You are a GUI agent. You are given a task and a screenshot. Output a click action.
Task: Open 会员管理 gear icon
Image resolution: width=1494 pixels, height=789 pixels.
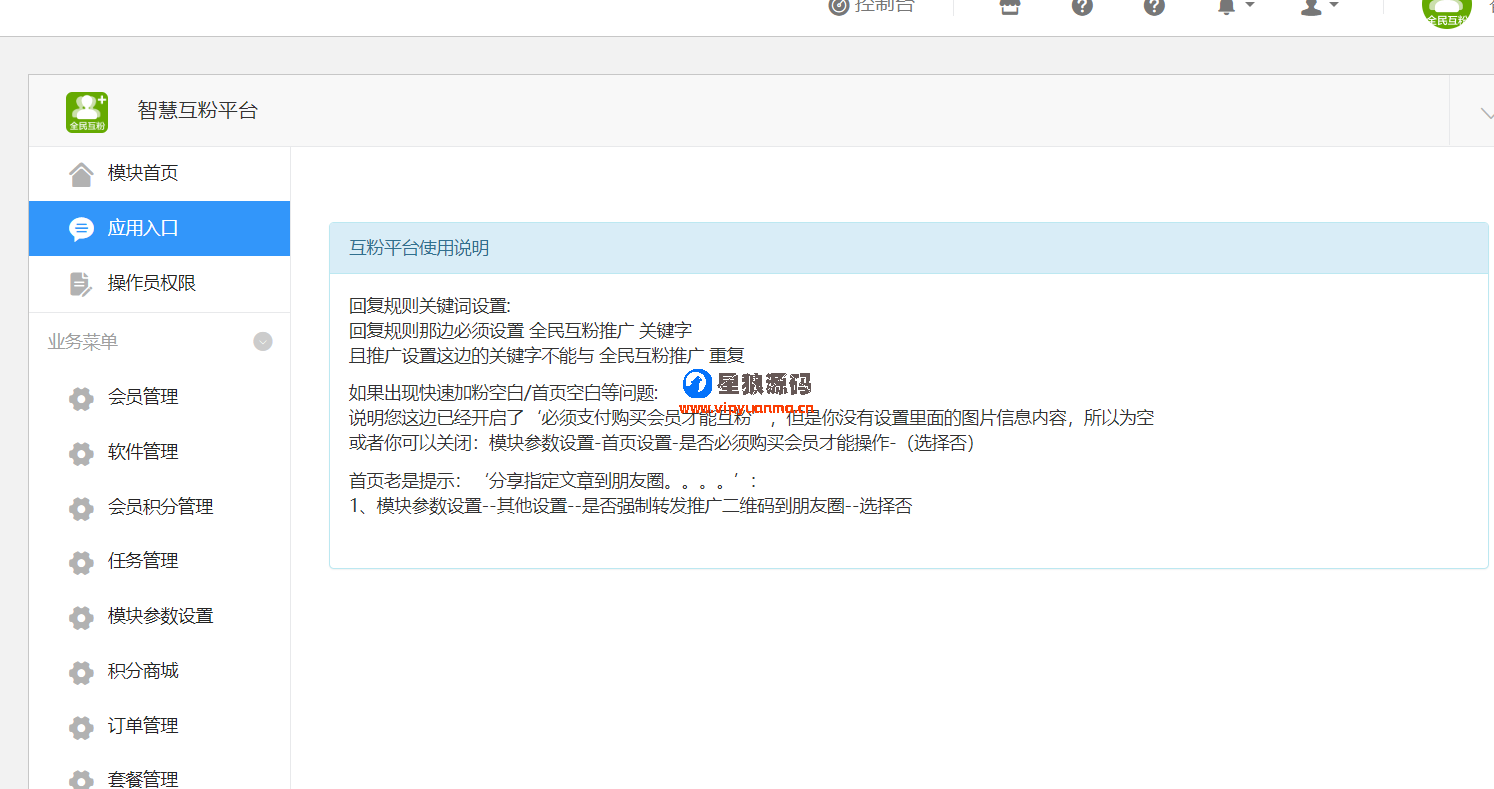click(x=81, y=398)
